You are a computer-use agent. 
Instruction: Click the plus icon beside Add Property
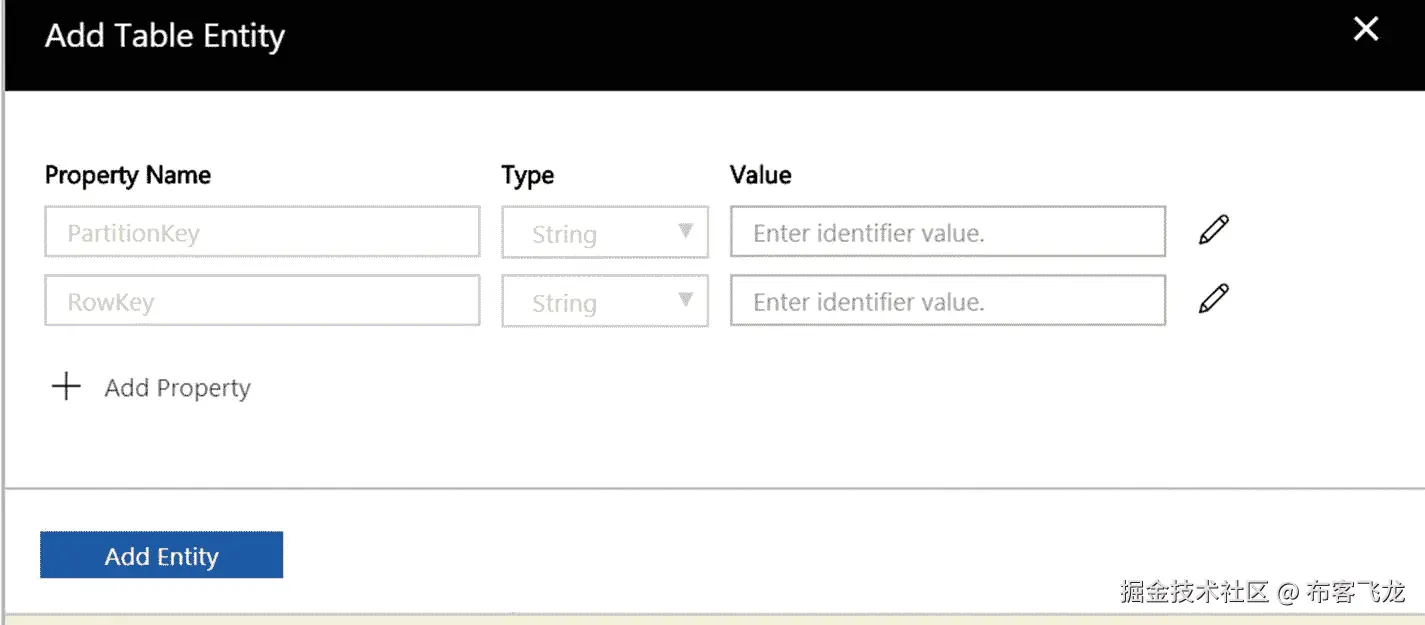(x=66, y=387)
